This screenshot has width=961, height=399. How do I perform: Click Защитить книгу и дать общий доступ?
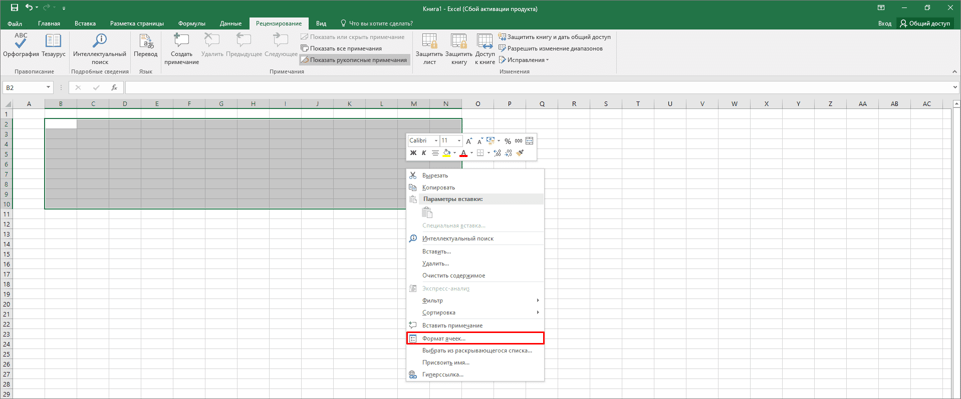(554, 37)
